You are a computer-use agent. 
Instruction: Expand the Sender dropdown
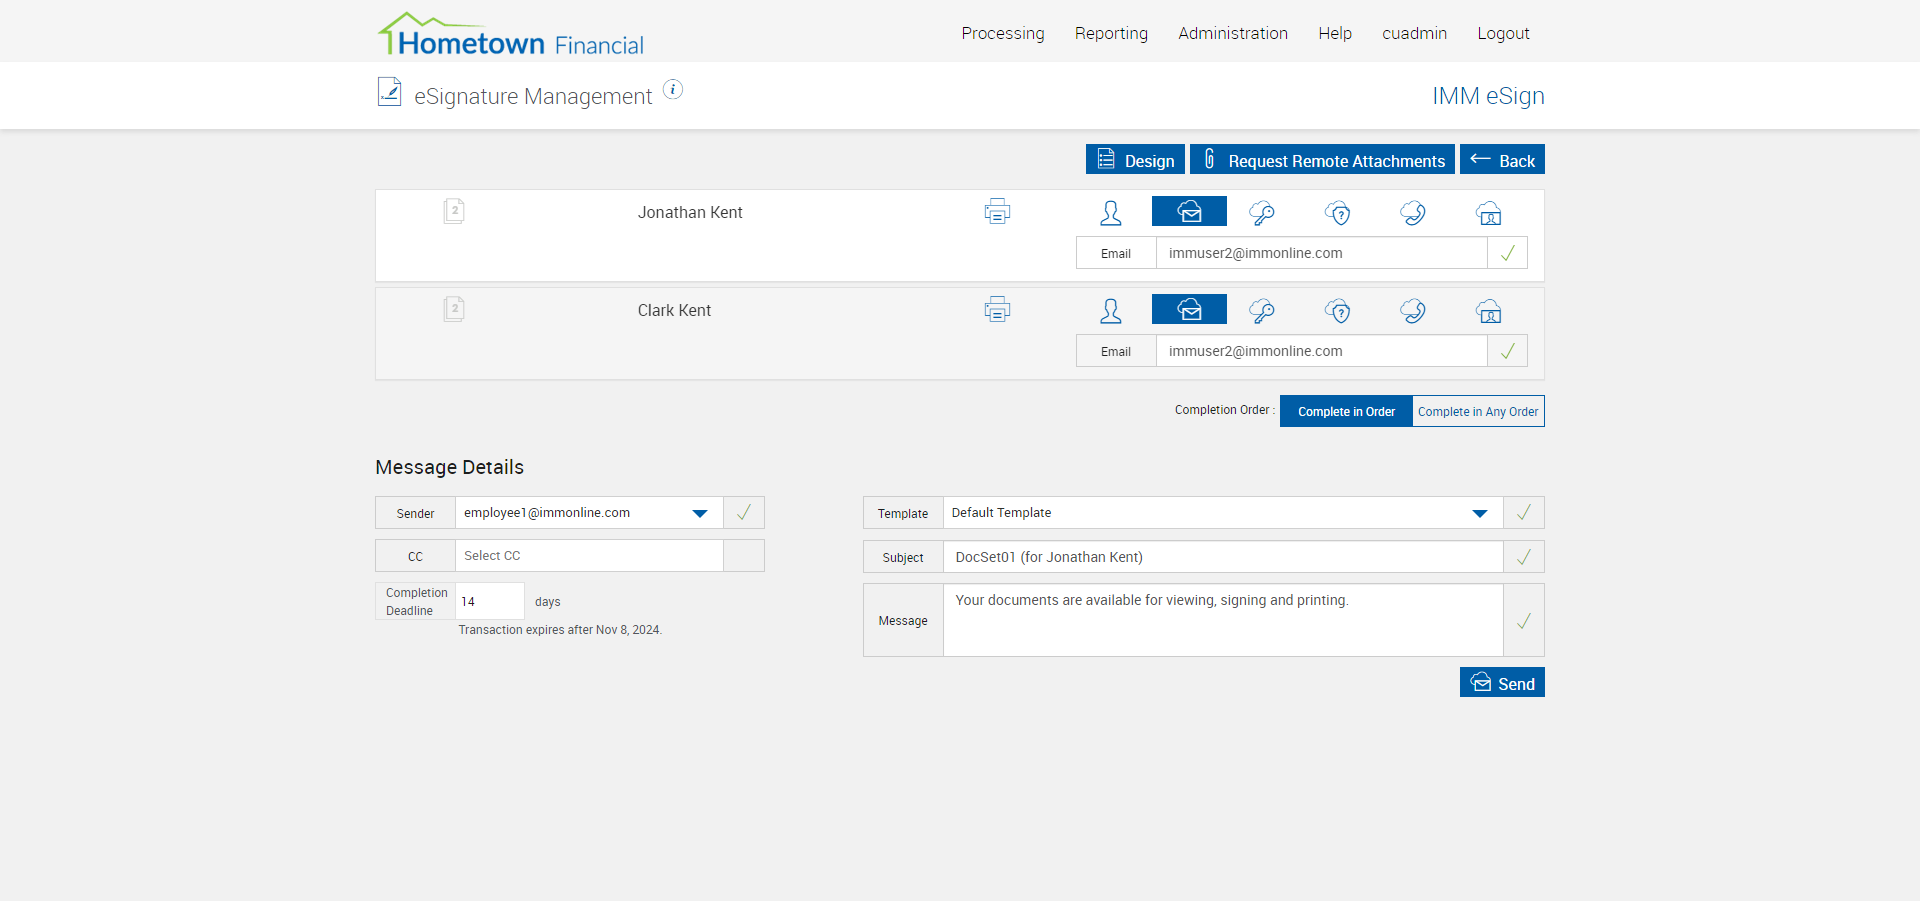pyautogui.click(x=700, y=513)
